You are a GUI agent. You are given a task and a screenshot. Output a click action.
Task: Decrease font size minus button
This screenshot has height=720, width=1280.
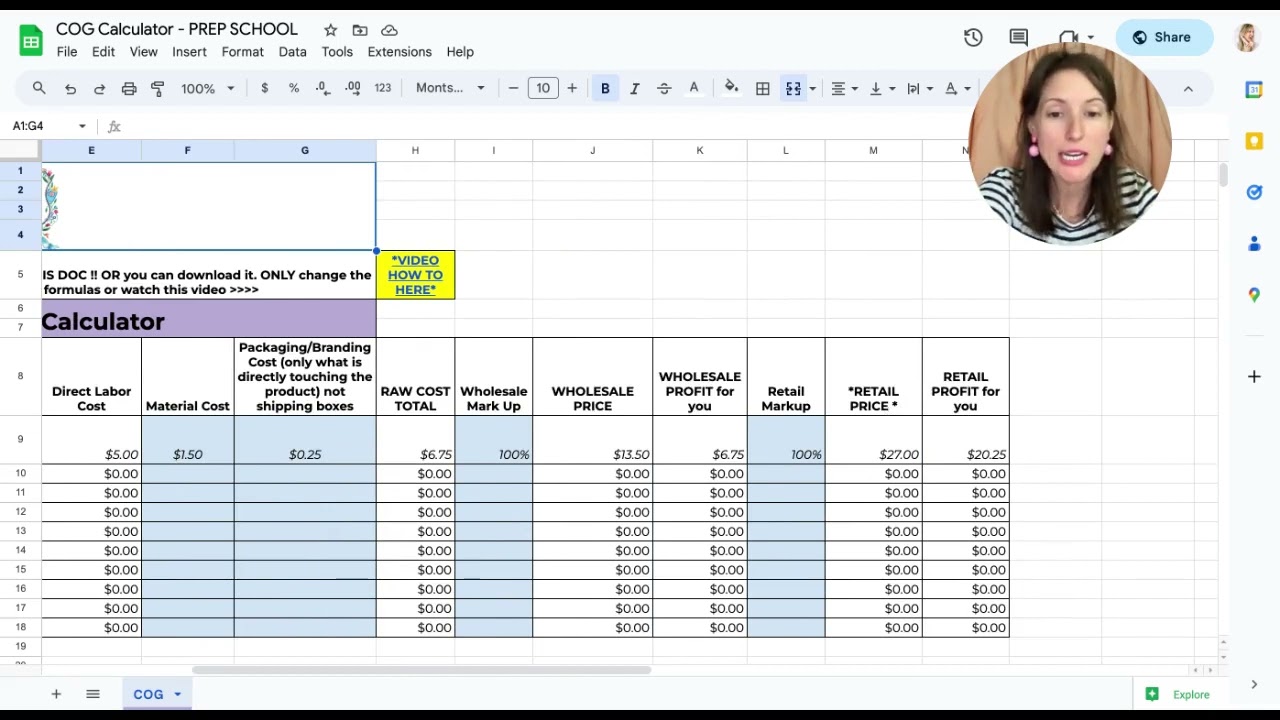[x=513, y=88]
